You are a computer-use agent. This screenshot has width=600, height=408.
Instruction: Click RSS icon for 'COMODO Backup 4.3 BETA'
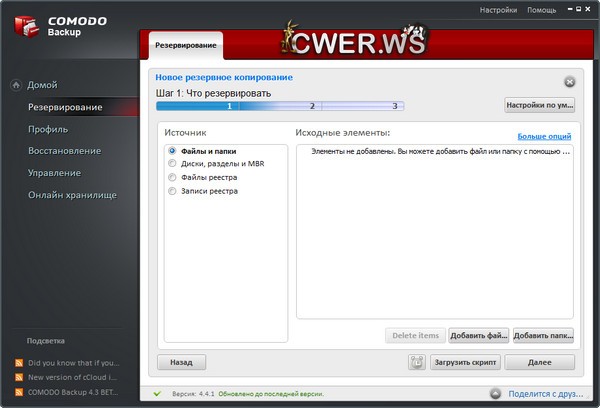point(18,391)
